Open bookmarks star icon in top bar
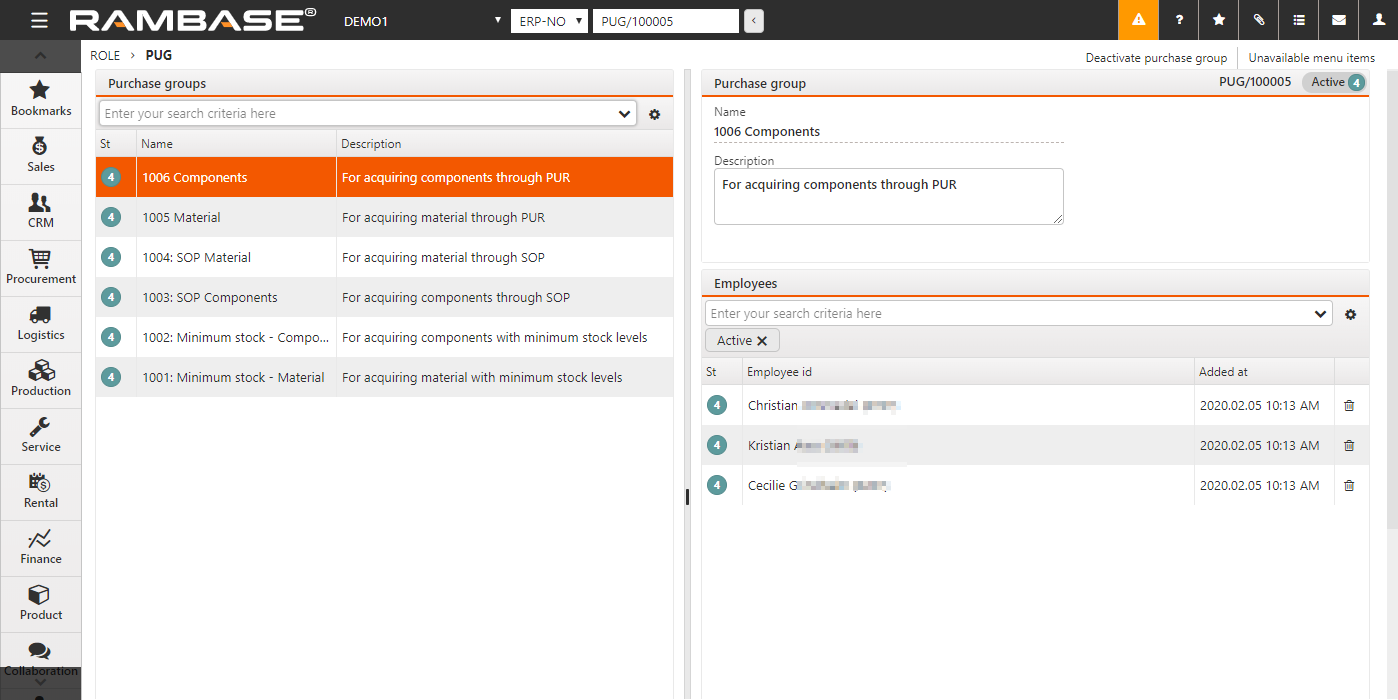1398x700 pixels. pos(1219,20)
